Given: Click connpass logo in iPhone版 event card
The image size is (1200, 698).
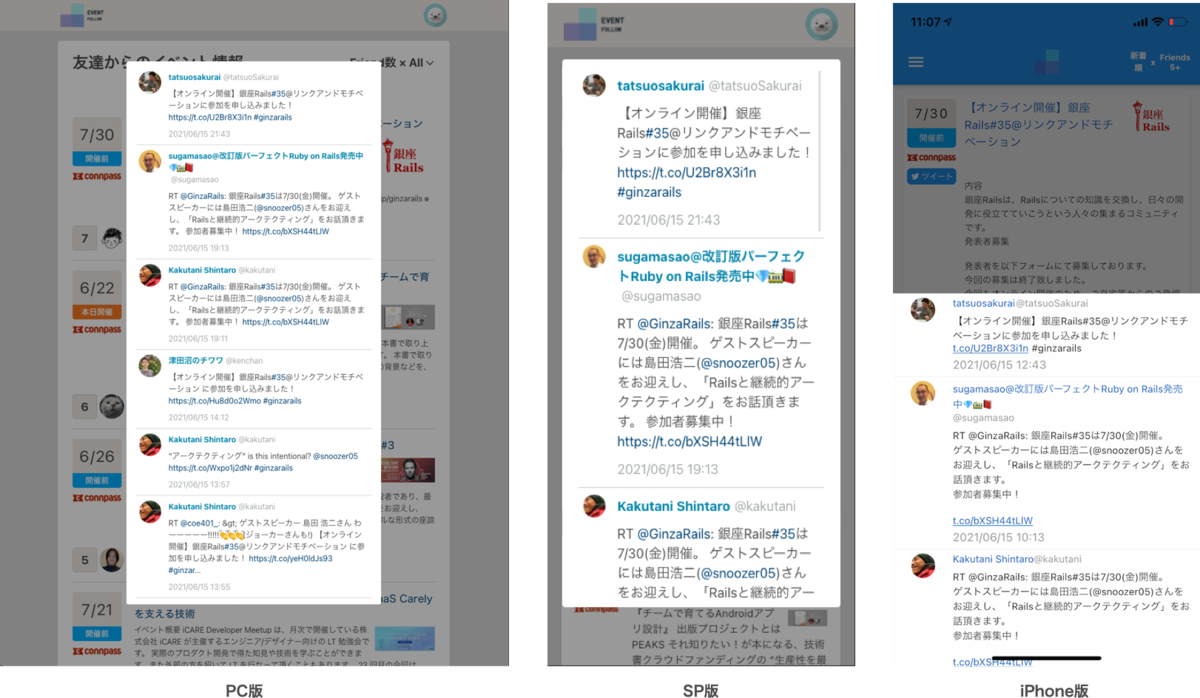Looking at the screenshot, I should (x=932, y=157).
